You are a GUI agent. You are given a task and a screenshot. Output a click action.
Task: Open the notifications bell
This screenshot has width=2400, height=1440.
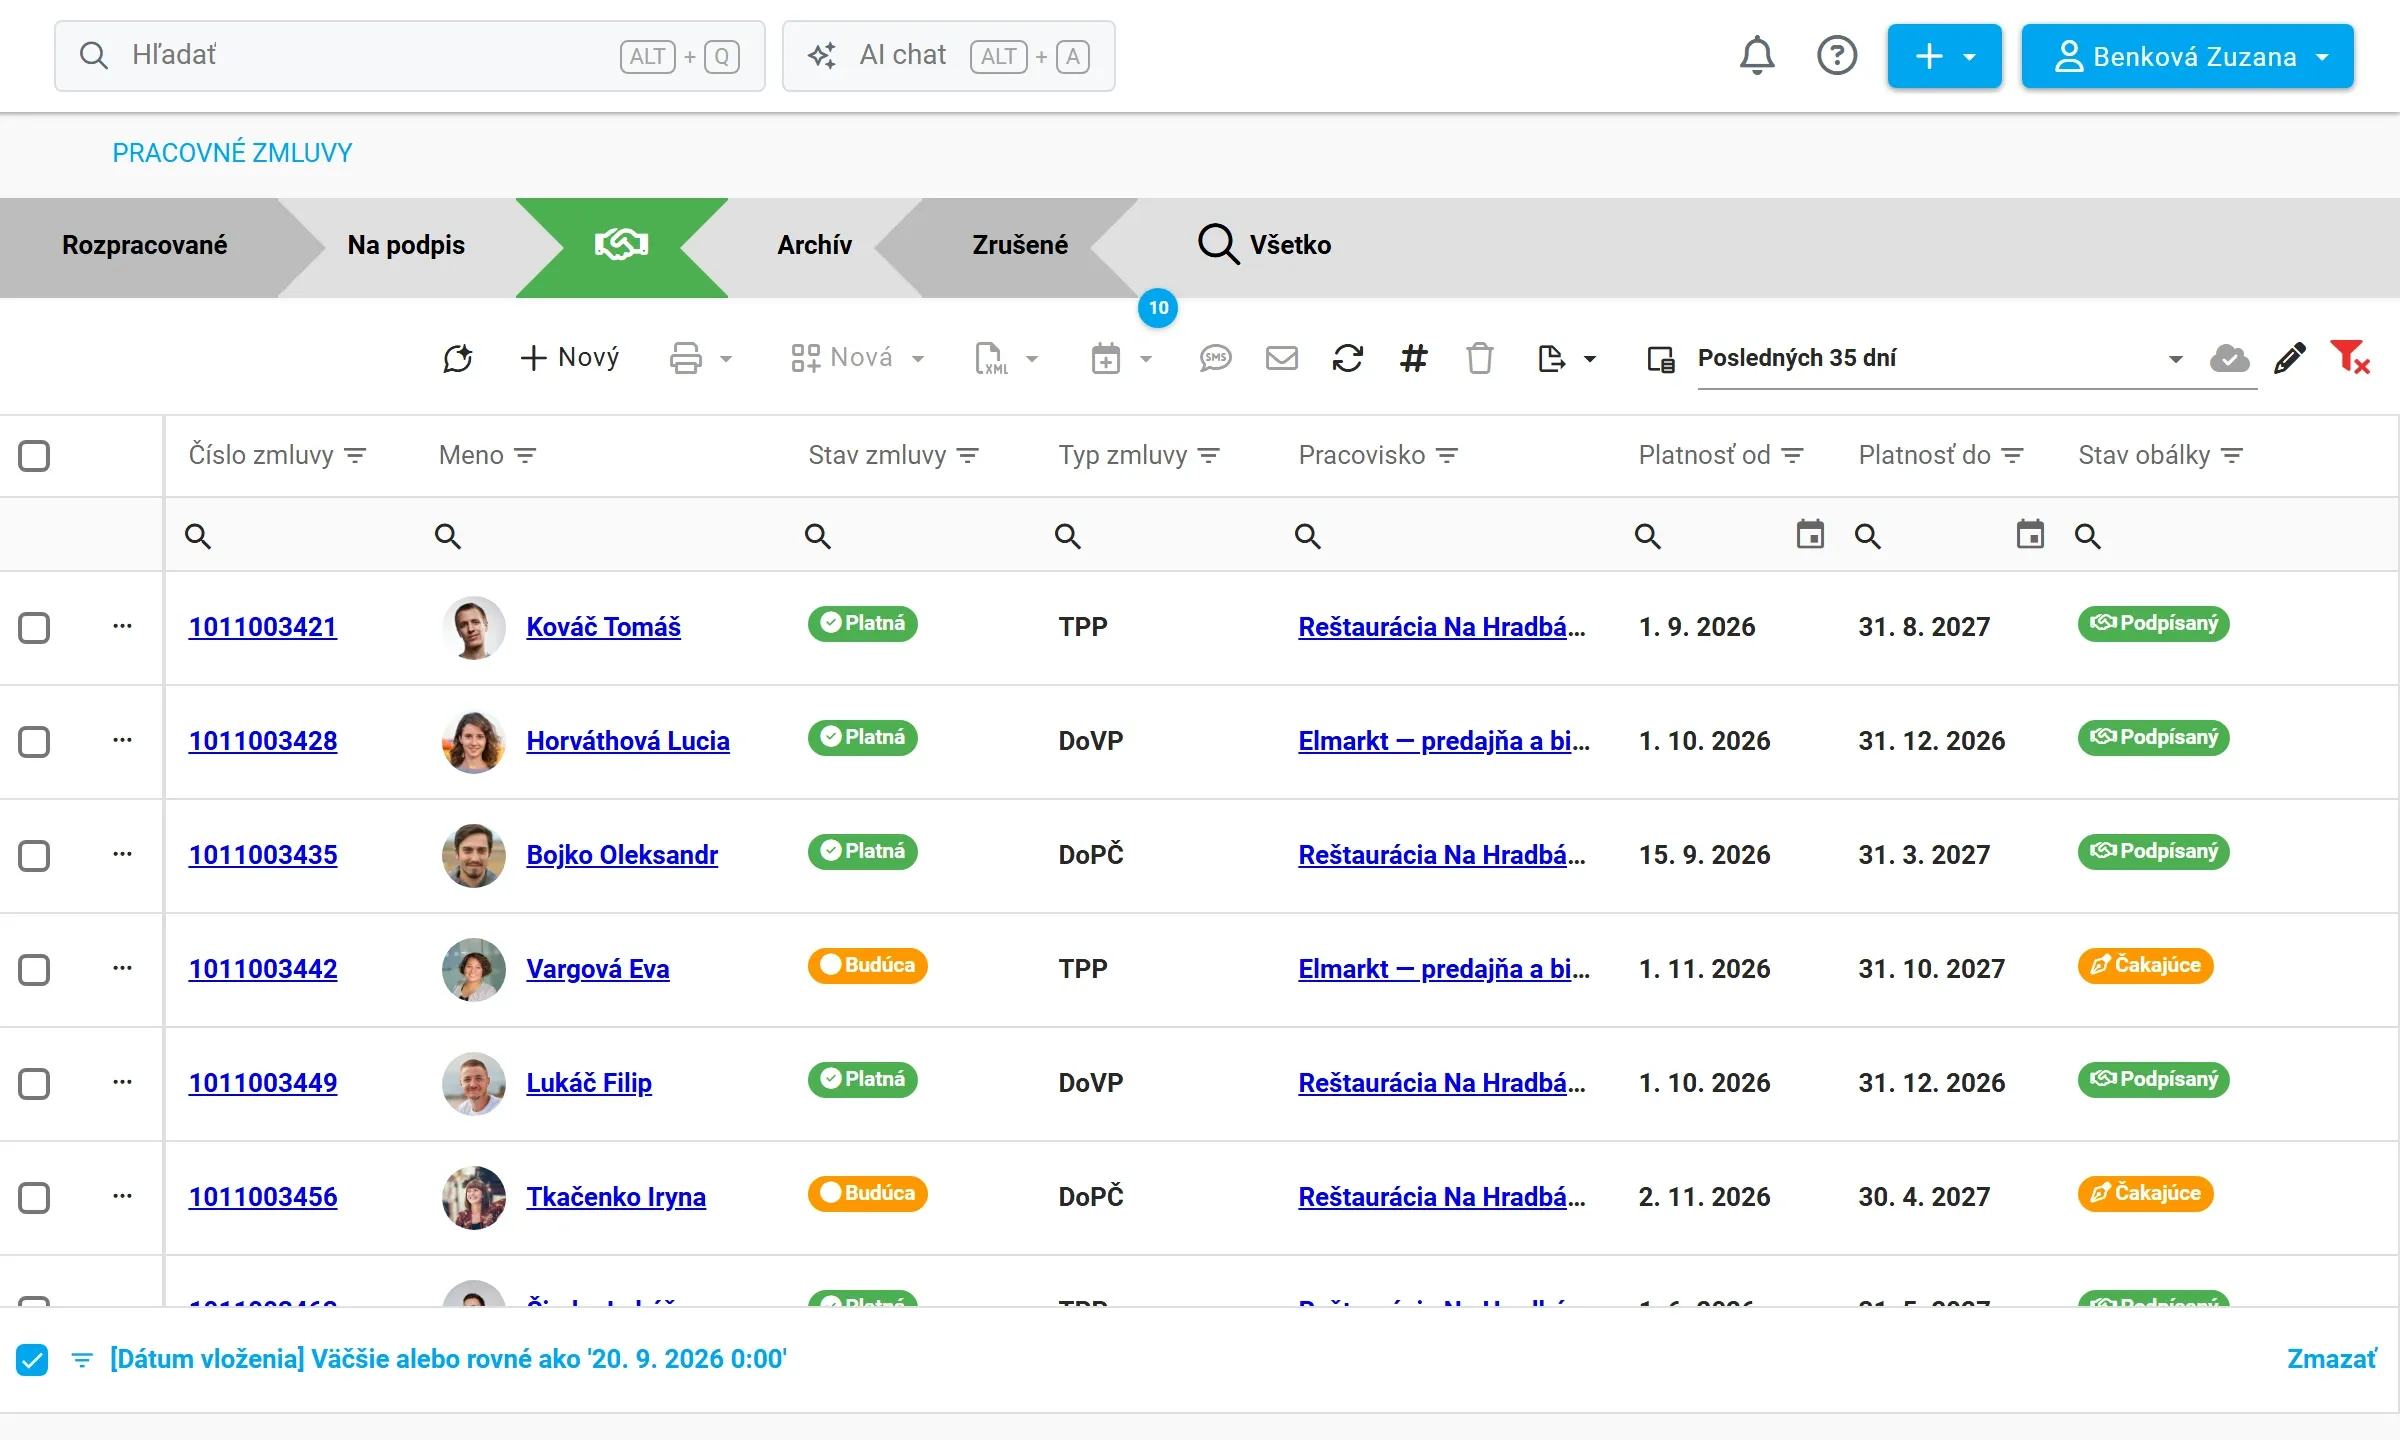coord(1757,56)
